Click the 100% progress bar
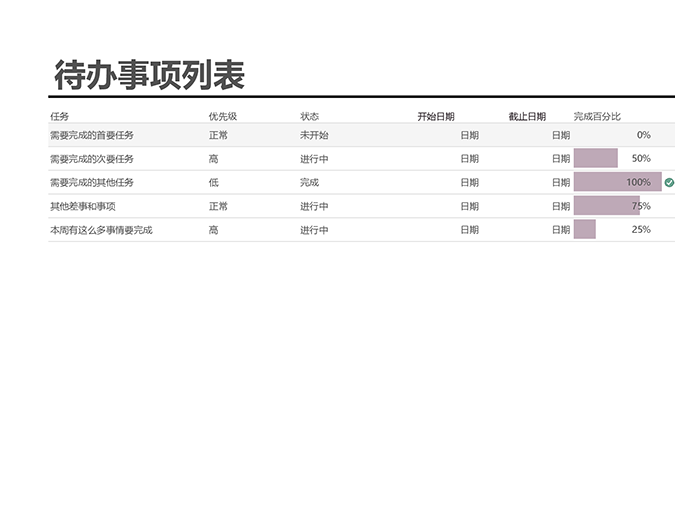Image resolution: width=675 pixels, height=520 pixels. click(x=618, y=182)
